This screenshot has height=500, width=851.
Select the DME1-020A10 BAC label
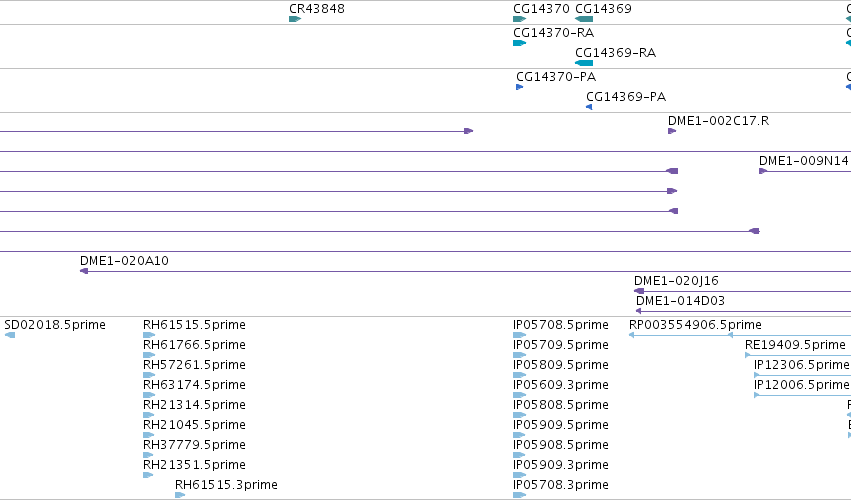tap(124, 261)
